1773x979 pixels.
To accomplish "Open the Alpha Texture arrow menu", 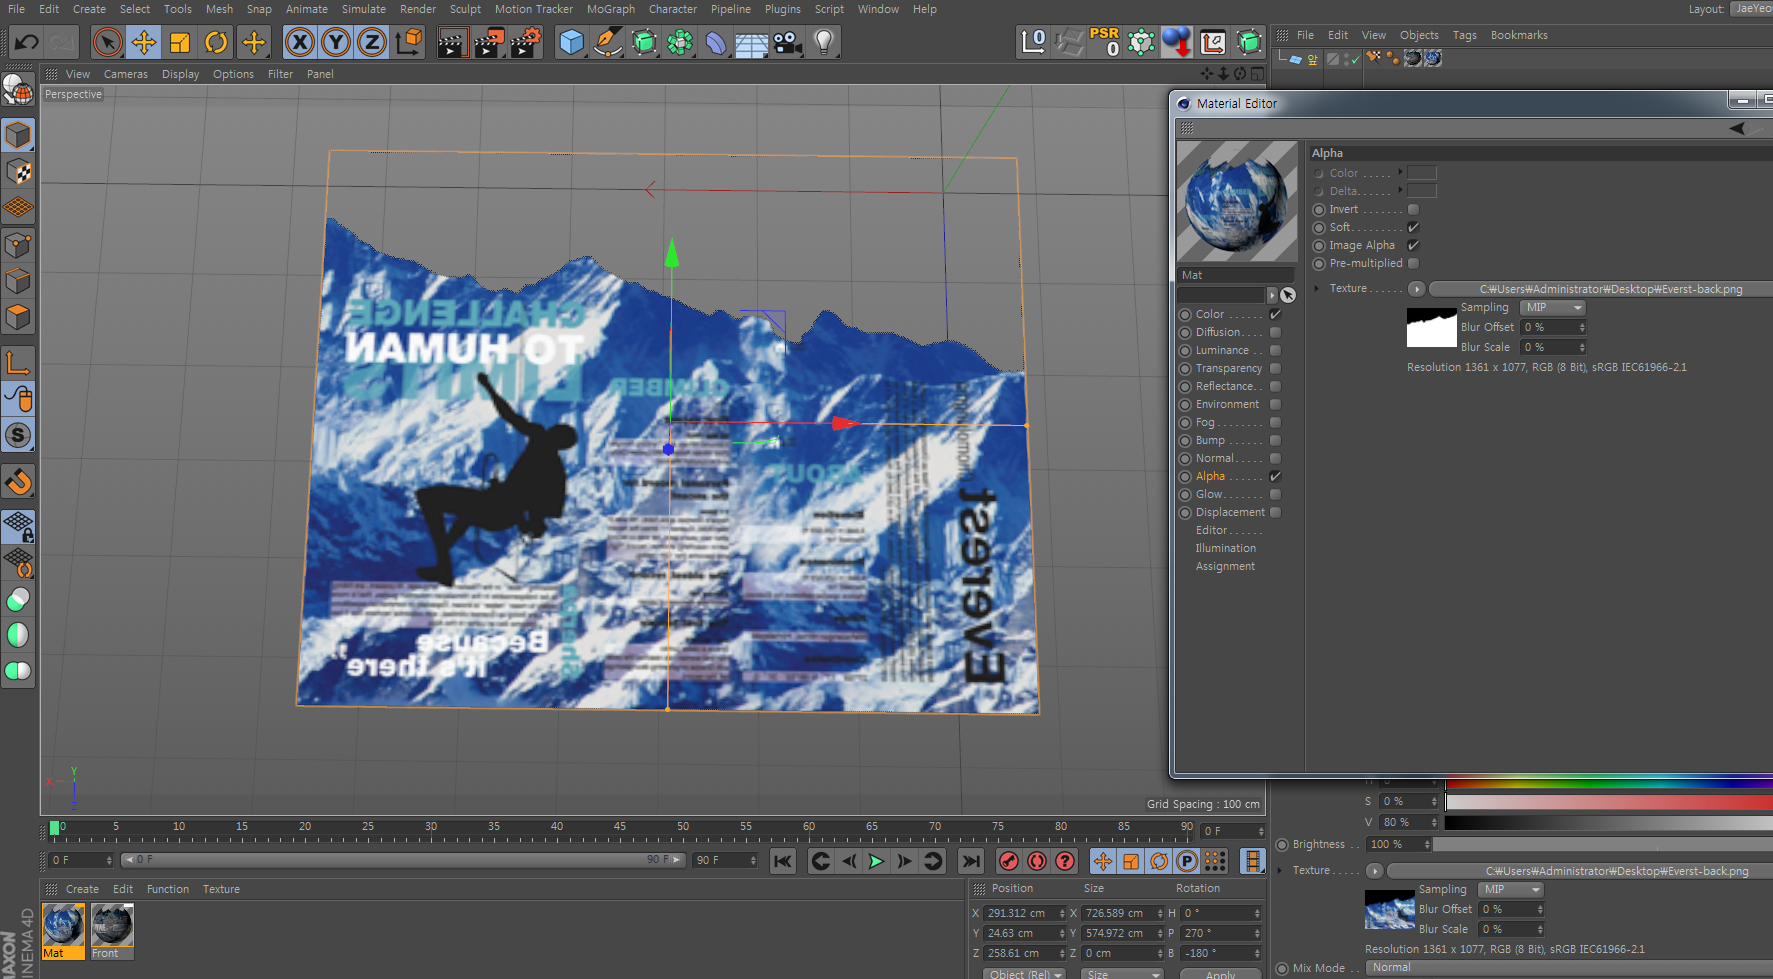I will pos(1417,289).
